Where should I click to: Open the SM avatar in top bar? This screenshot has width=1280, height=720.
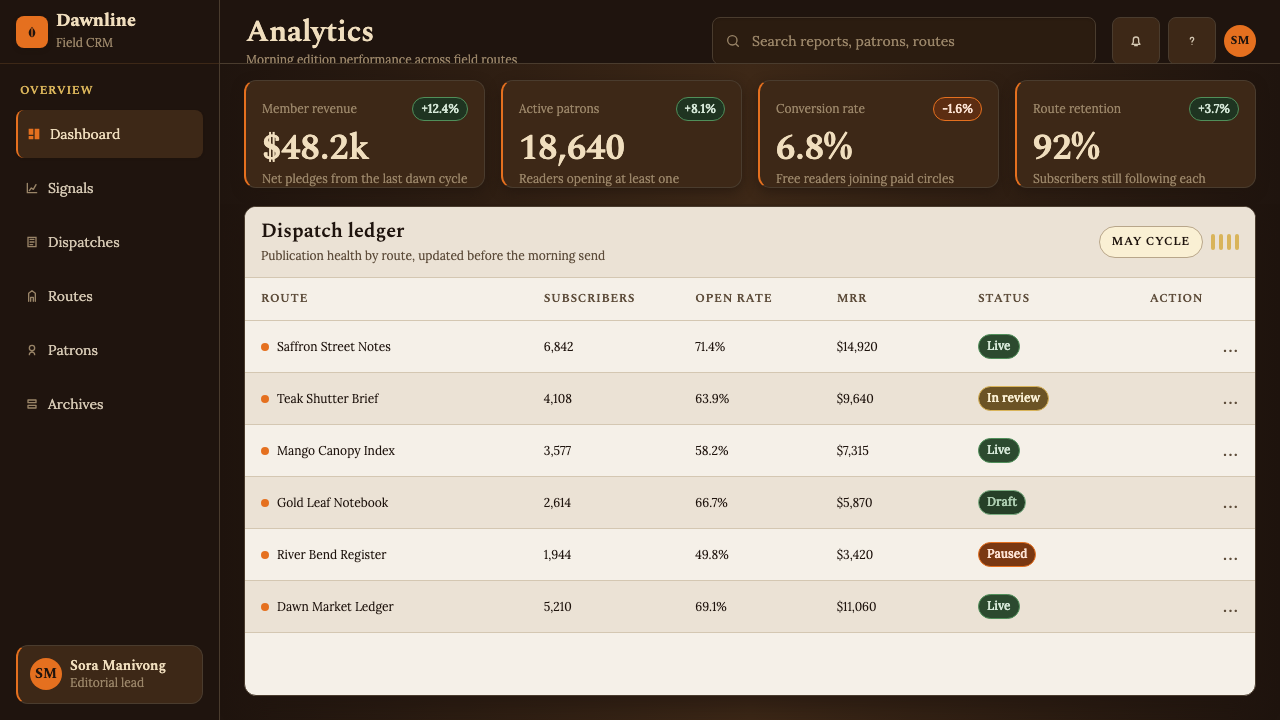pos(1240,41)
